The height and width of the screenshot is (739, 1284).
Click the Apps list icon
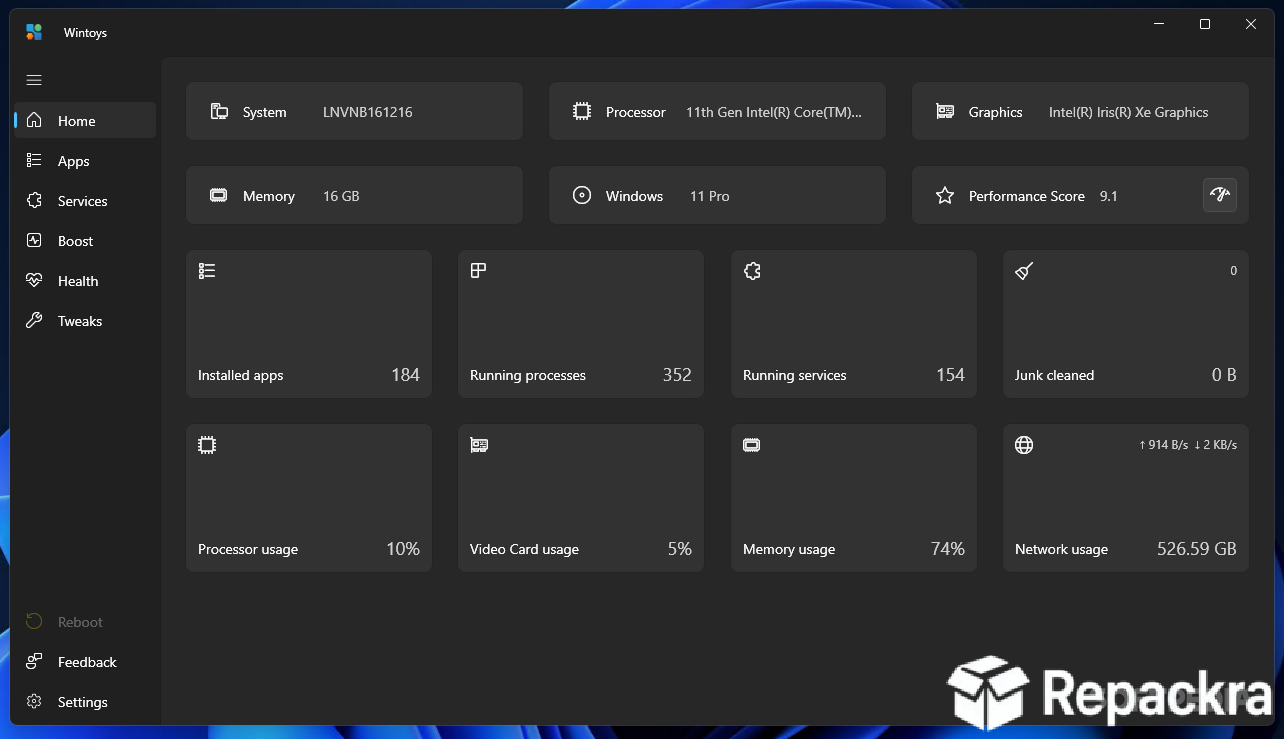34,160
